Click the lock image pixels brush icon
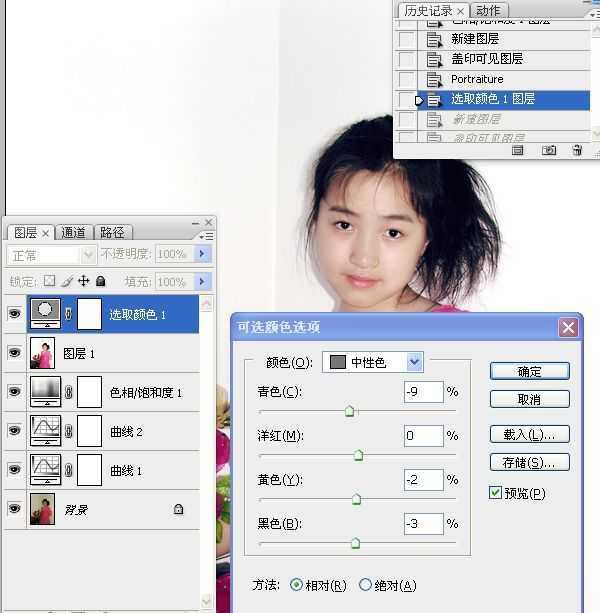The width and height of the screenshot is (600, 613). click(x=66, y=282)
